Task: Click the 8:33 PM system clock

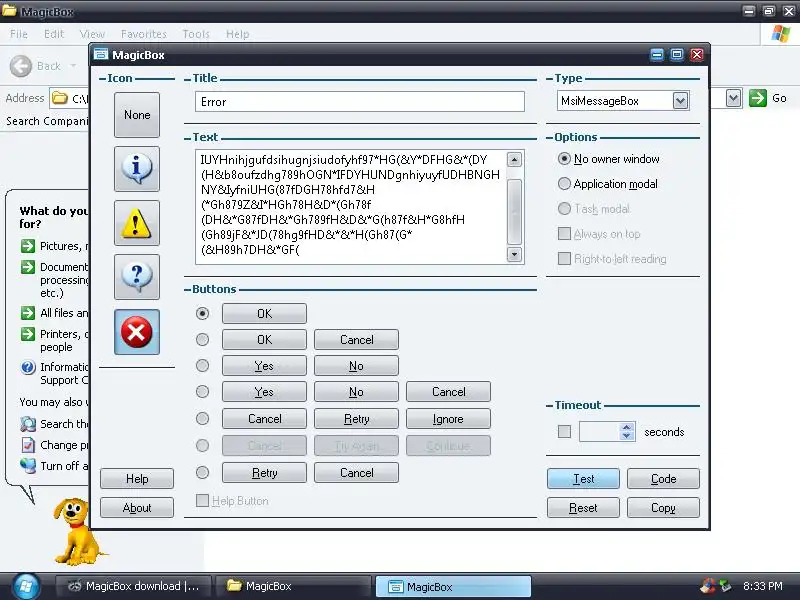Action: point(762,586)
